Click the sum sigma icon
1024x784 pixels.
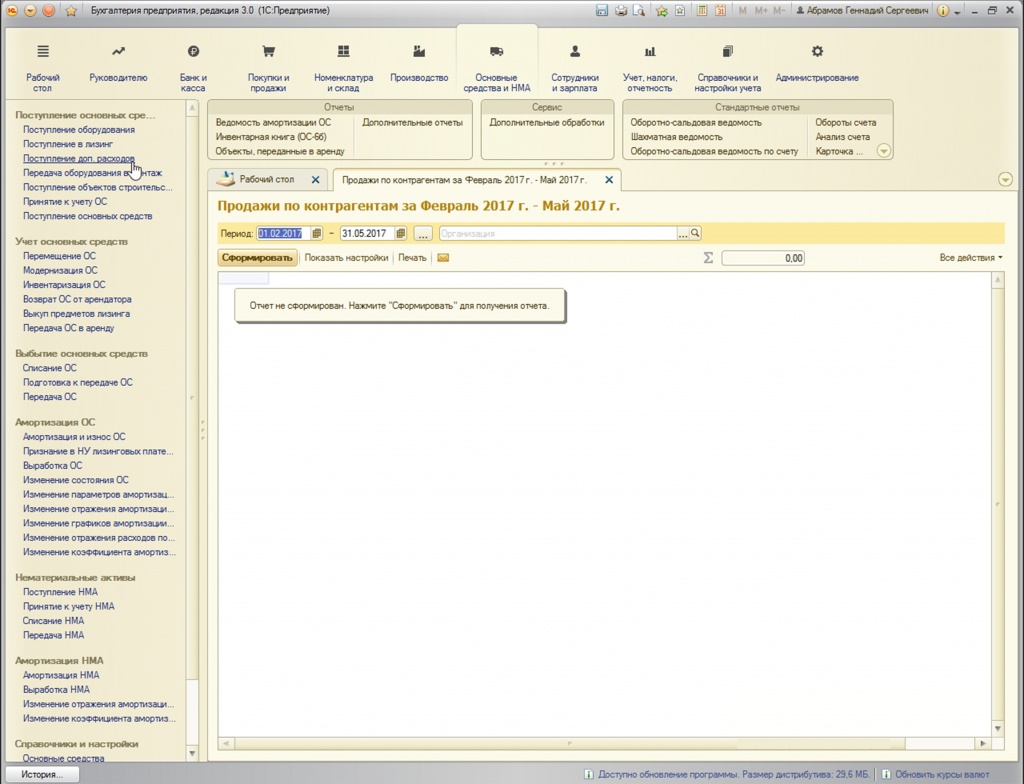[x=708, y=258]
